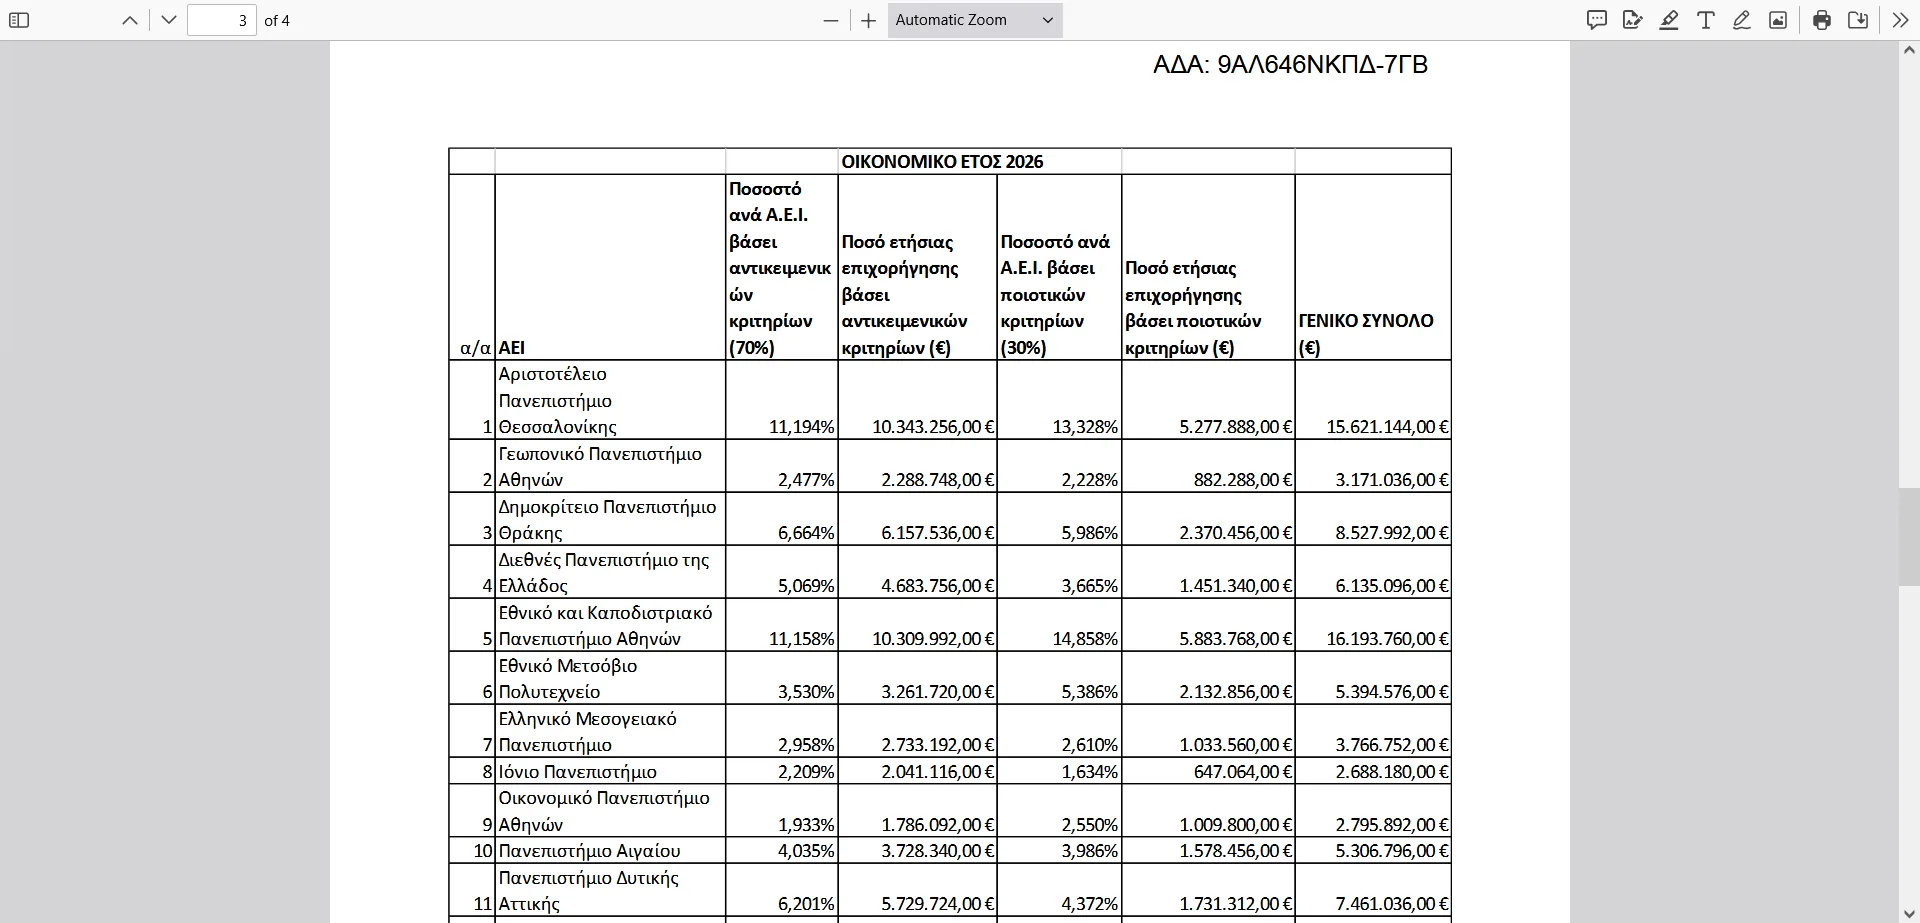Image resolution: width=1920 pixels, height=923 pixels.
Task: Select the add signature tool
Action: (x=1633, y=20)
